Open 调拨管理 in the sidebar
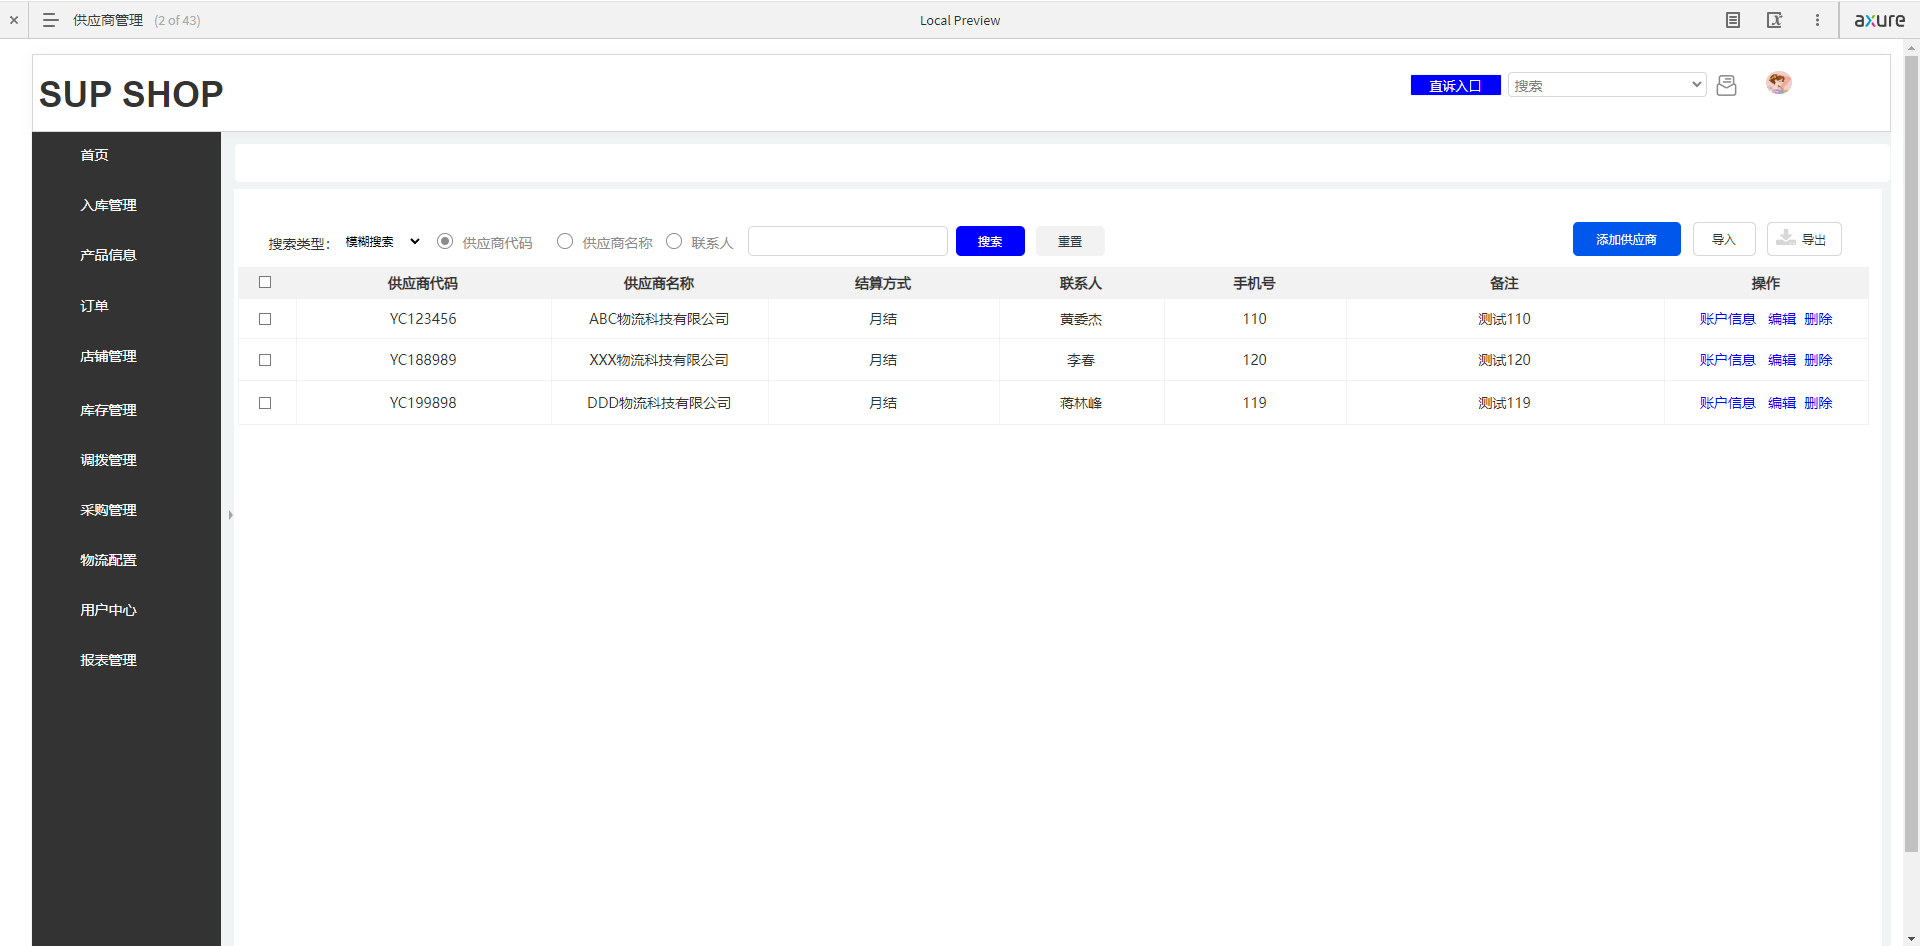This screenshot has width=1920, height=946. click(108, 460)
